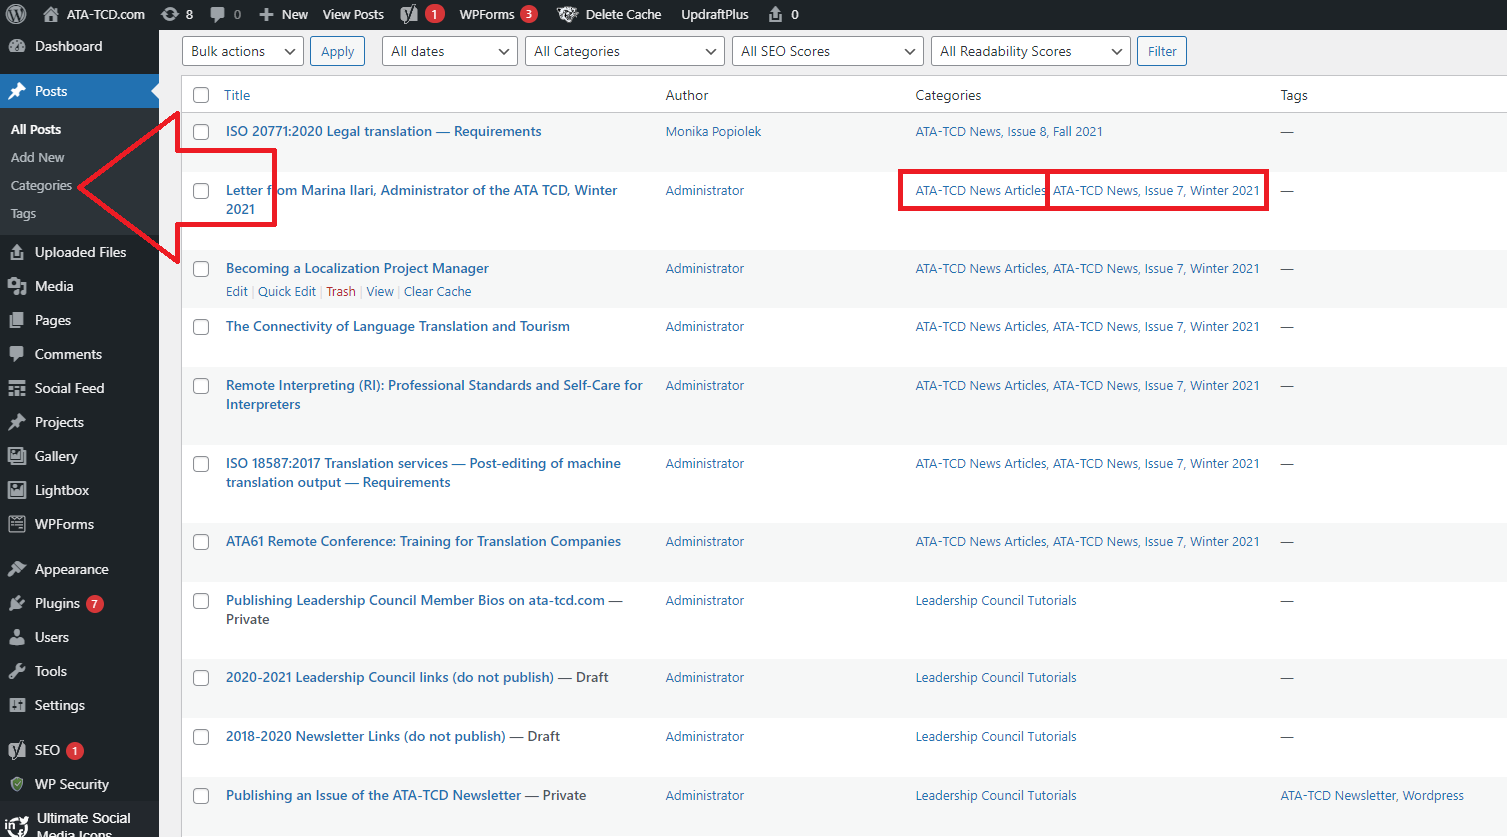Click the Appearance paintbrush icon

pyautogui.click(x=17, y=569)
